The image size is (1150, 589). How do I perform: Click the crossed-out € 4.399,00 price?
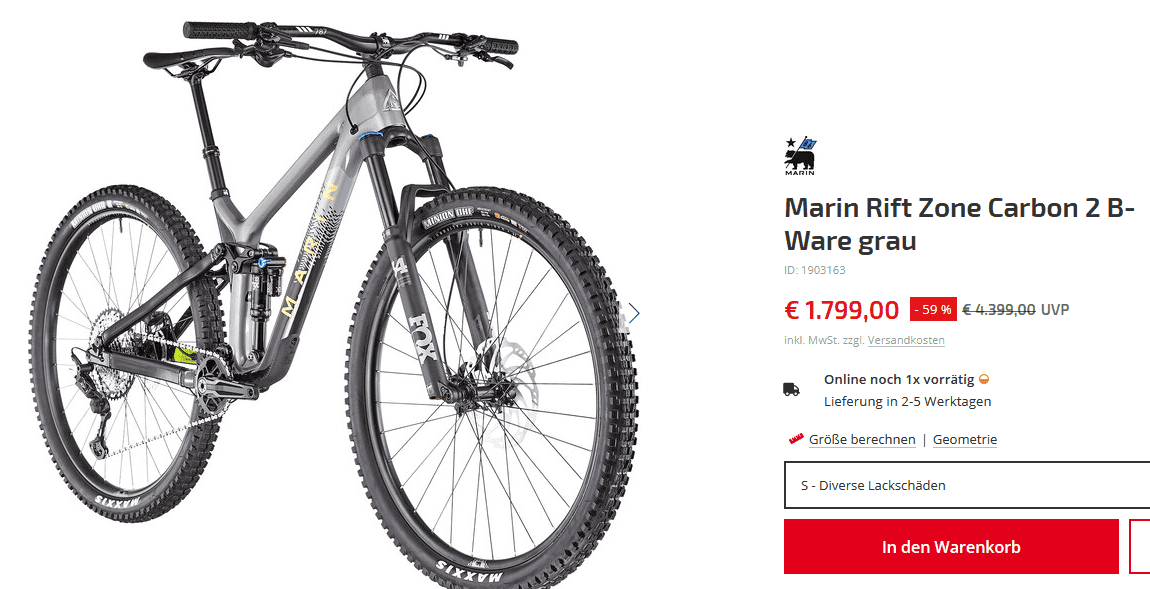(998, 310)
